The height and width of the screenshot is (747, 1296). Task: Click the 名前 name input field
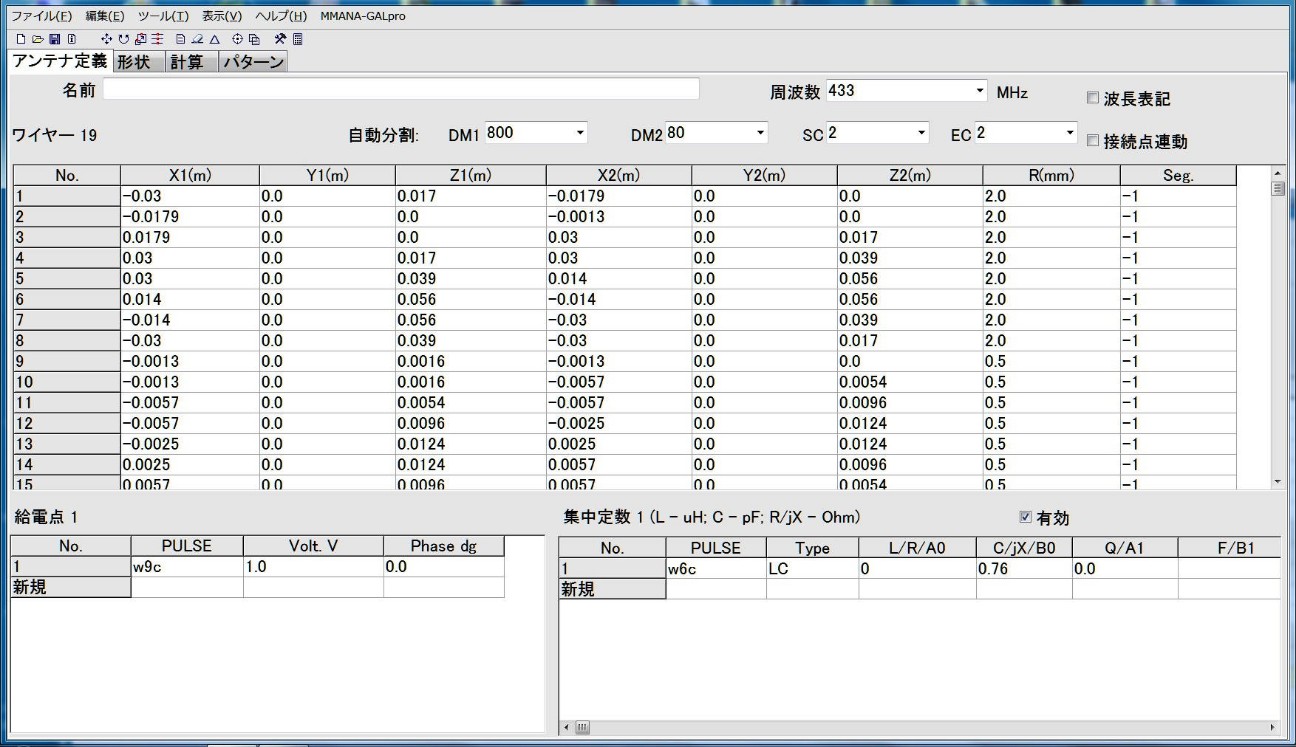401,91
